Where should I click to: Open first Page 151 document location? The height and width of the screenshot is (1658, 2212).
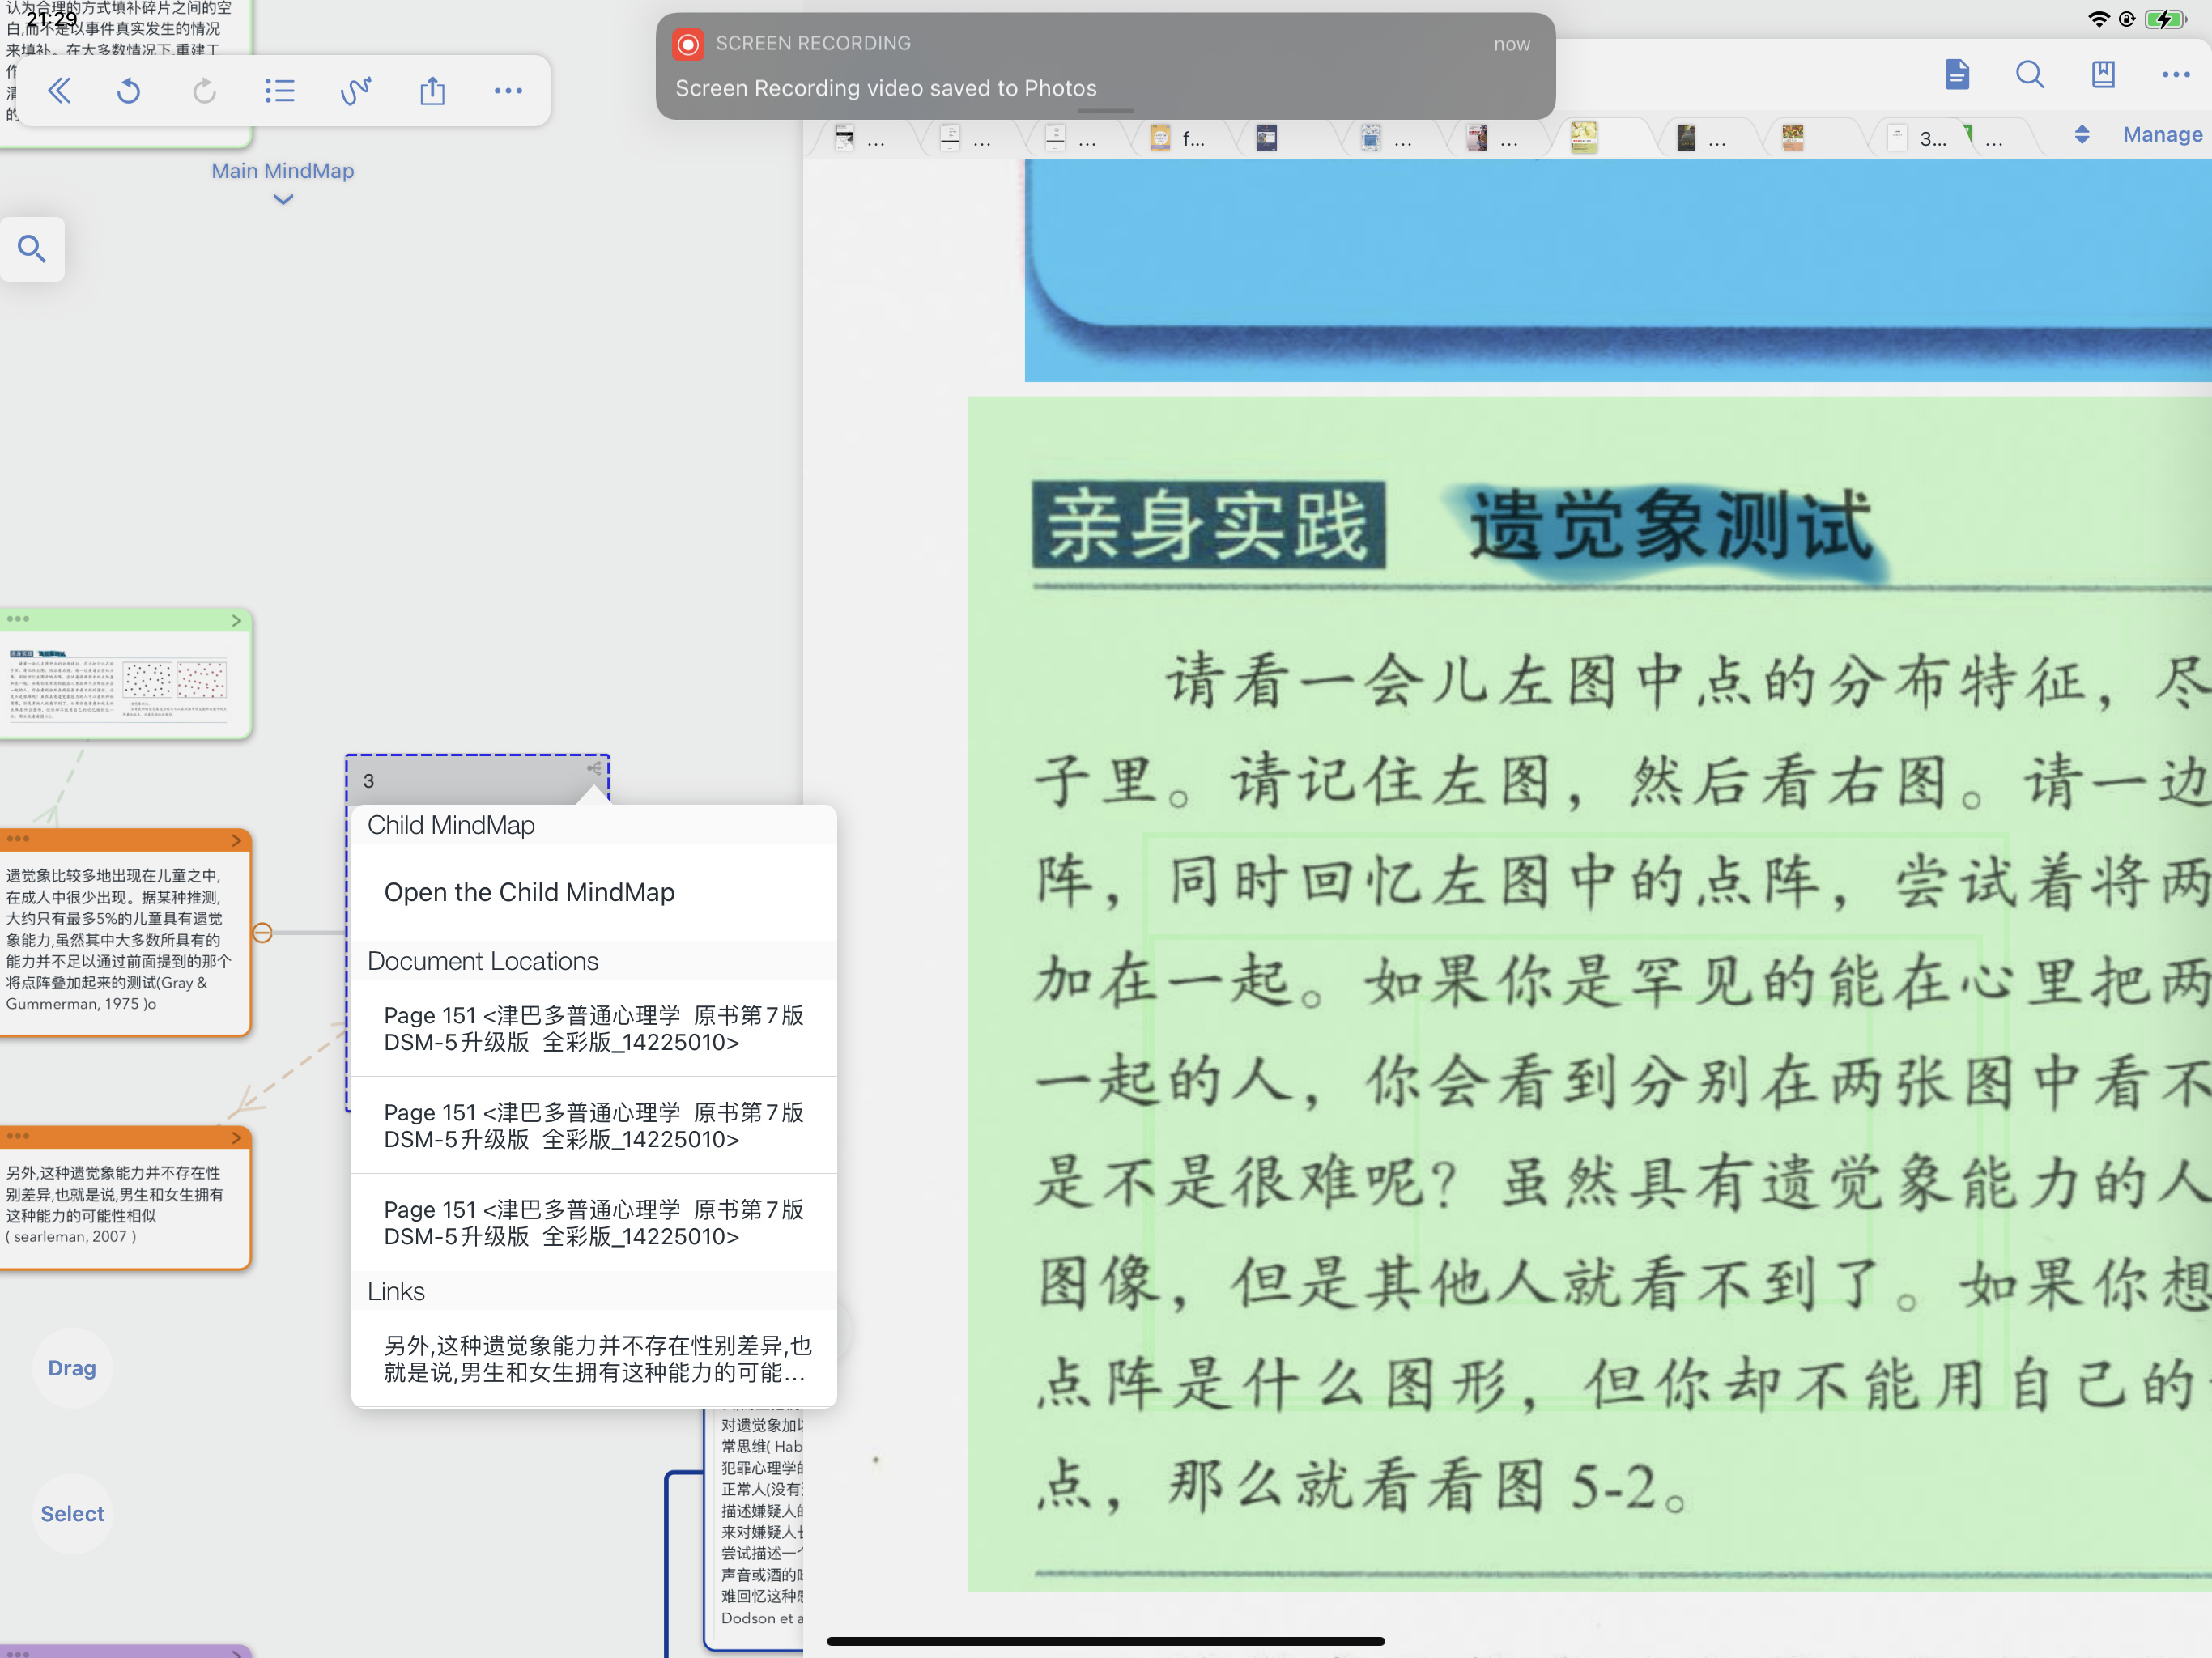594,1028
